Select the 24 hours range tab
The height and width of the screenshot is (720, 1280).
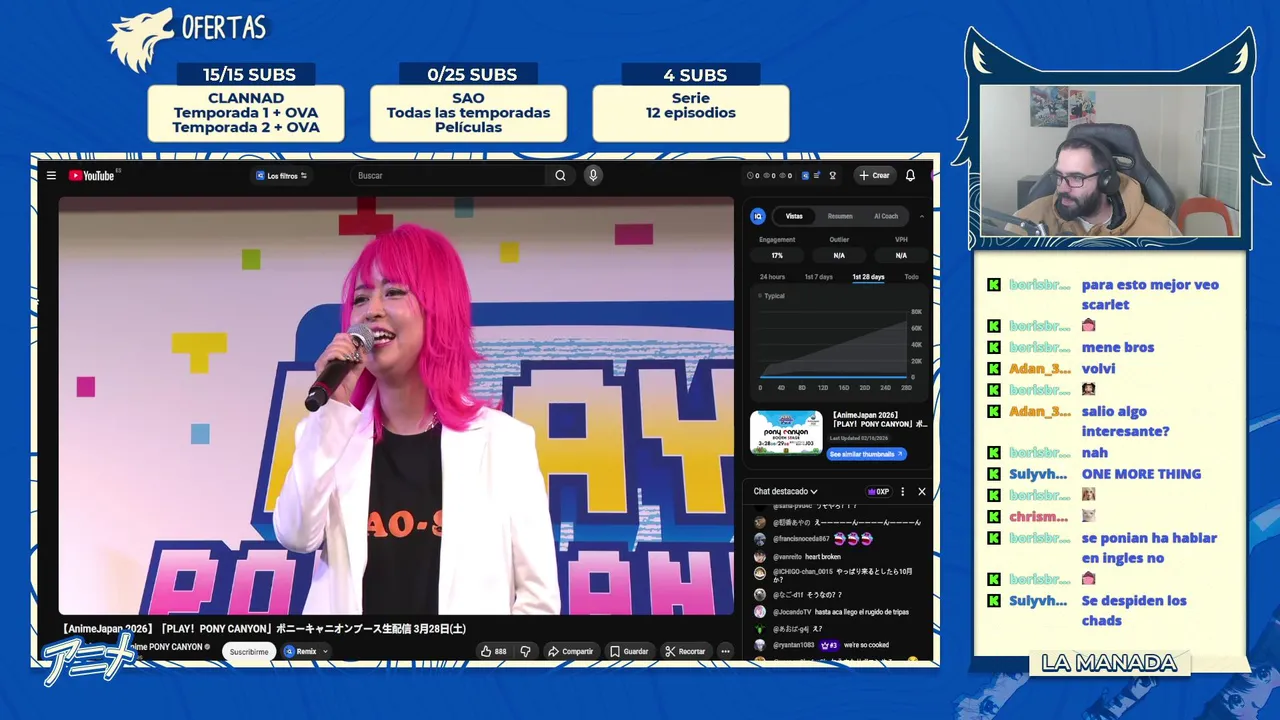coord(772,277)
